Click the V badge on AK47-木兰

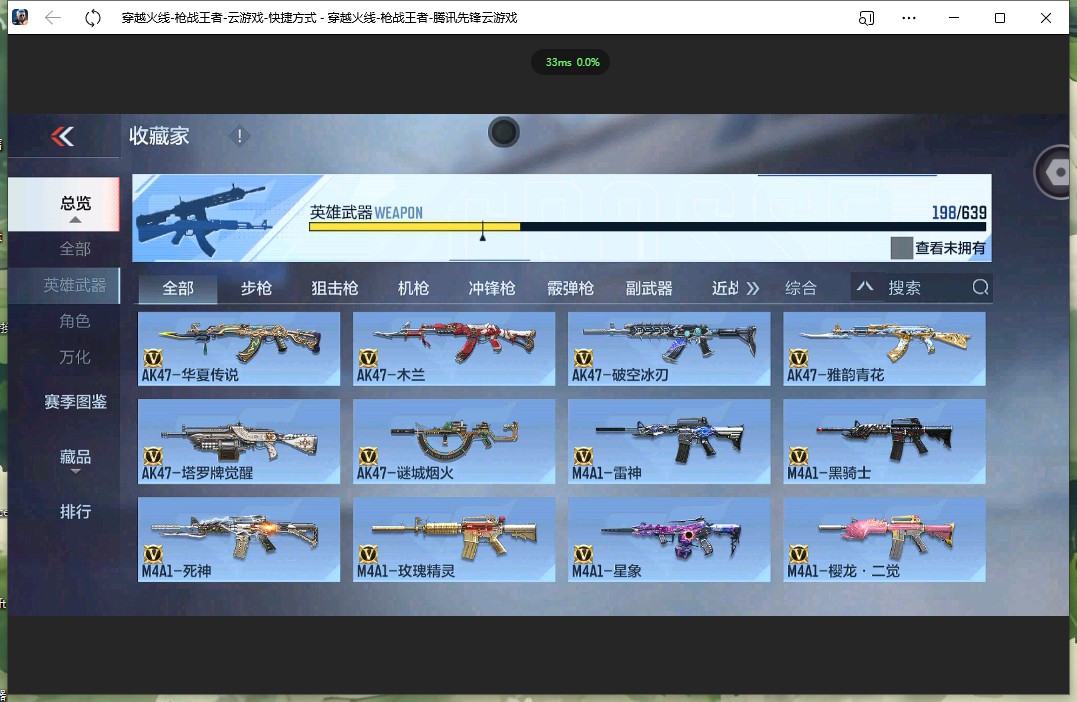coord(368,357)
